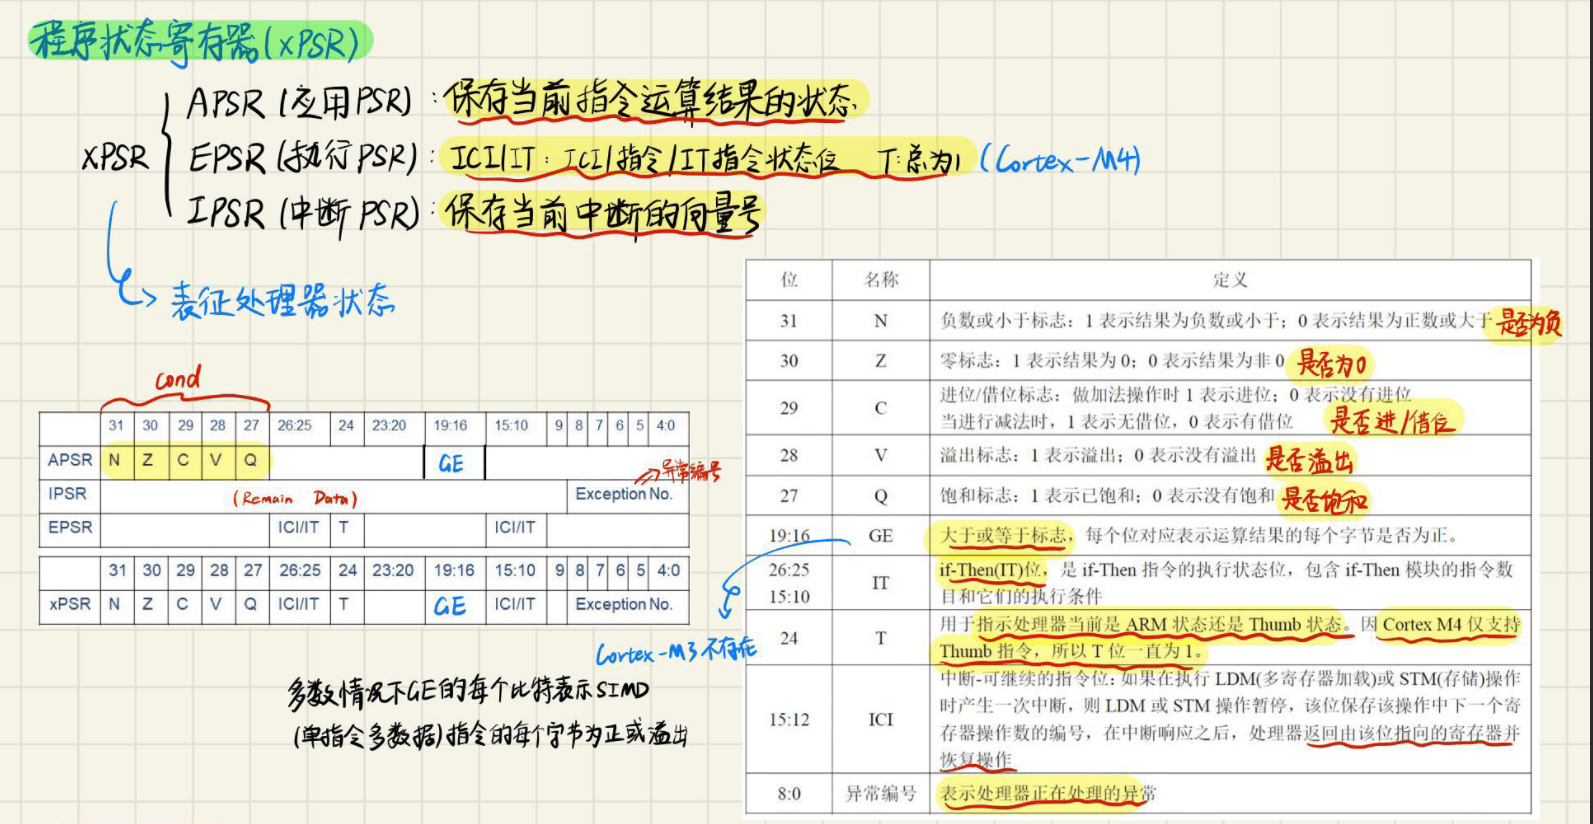Click the red handwritten 是否为负 note
1593x824 pixels.
[x=1528, y=322]
